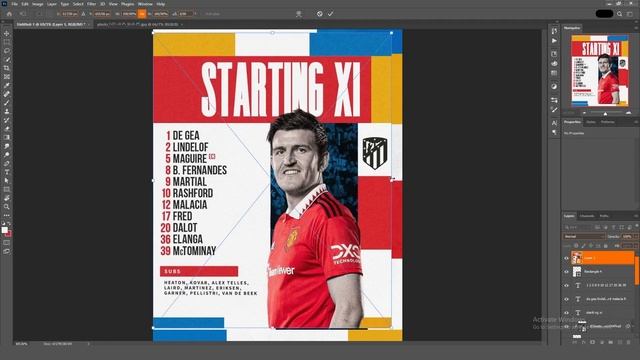Toggle maintain aspect ratio link

click(x=142, y=14)
